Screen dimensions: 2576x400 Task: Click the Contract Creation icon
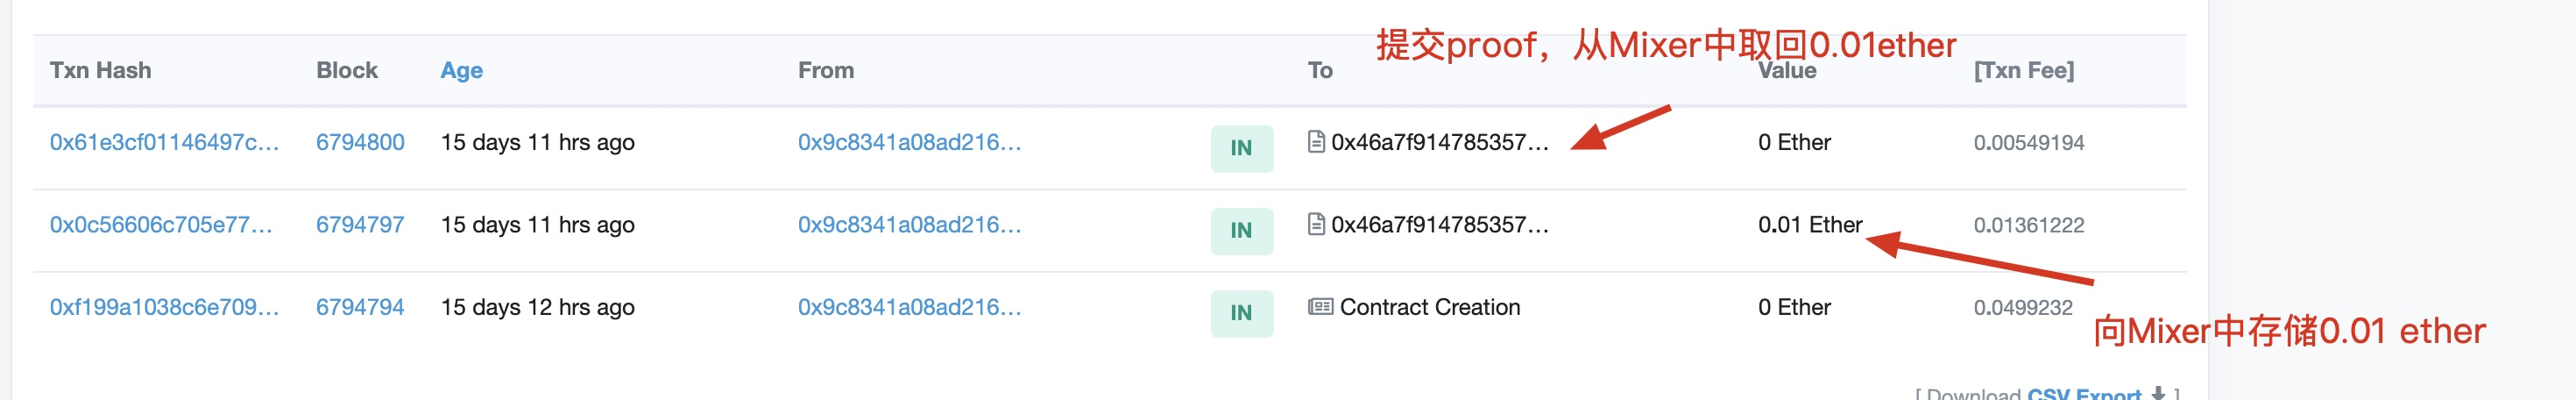pyautogui.click(x=1320, y=307)
